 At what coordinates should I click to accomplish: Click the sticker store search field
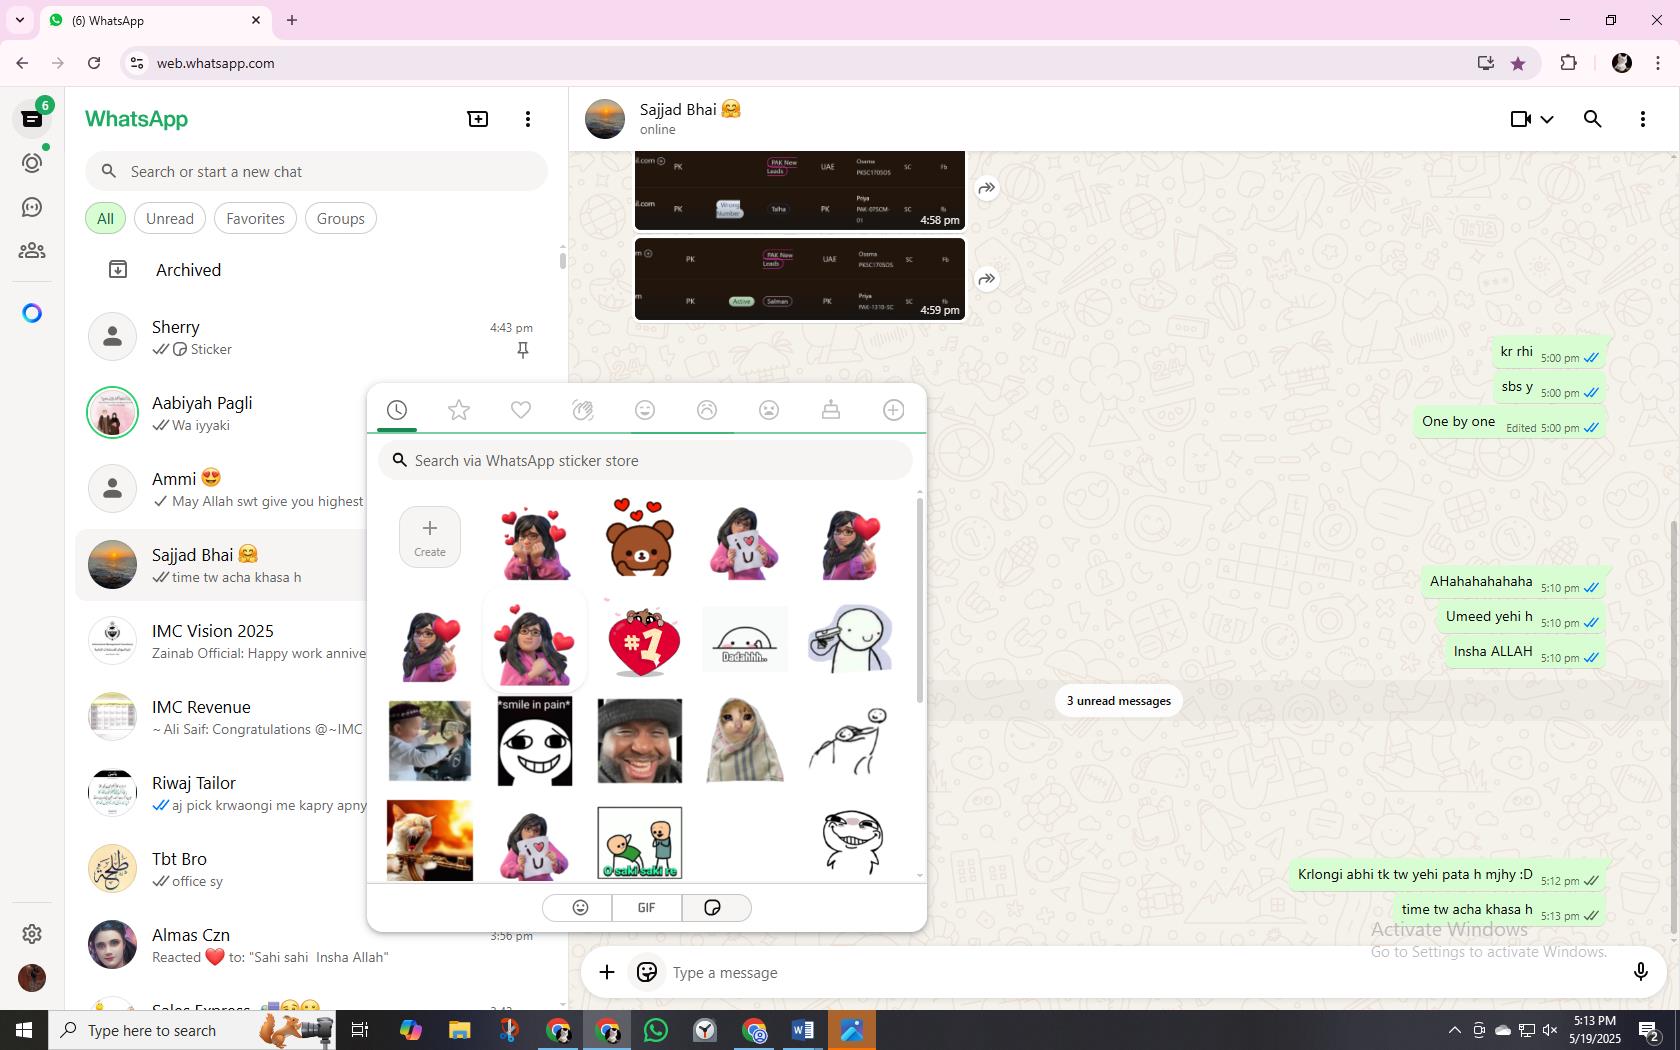point(645,460)
